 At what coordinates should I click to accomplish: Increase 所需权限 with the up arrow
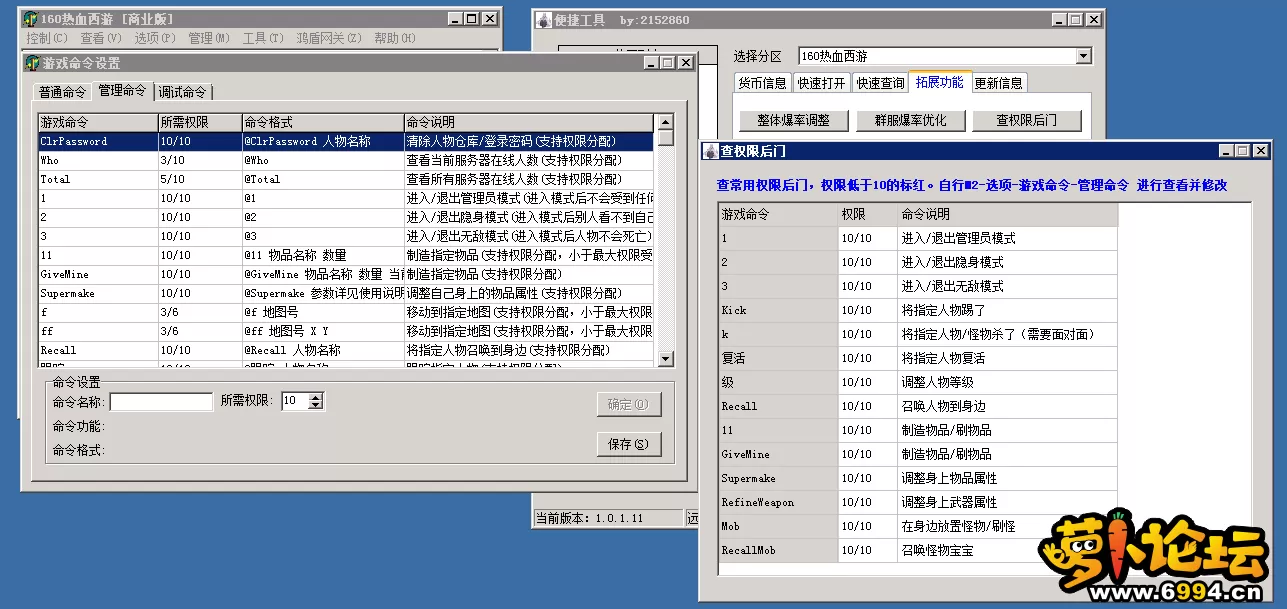316,397
